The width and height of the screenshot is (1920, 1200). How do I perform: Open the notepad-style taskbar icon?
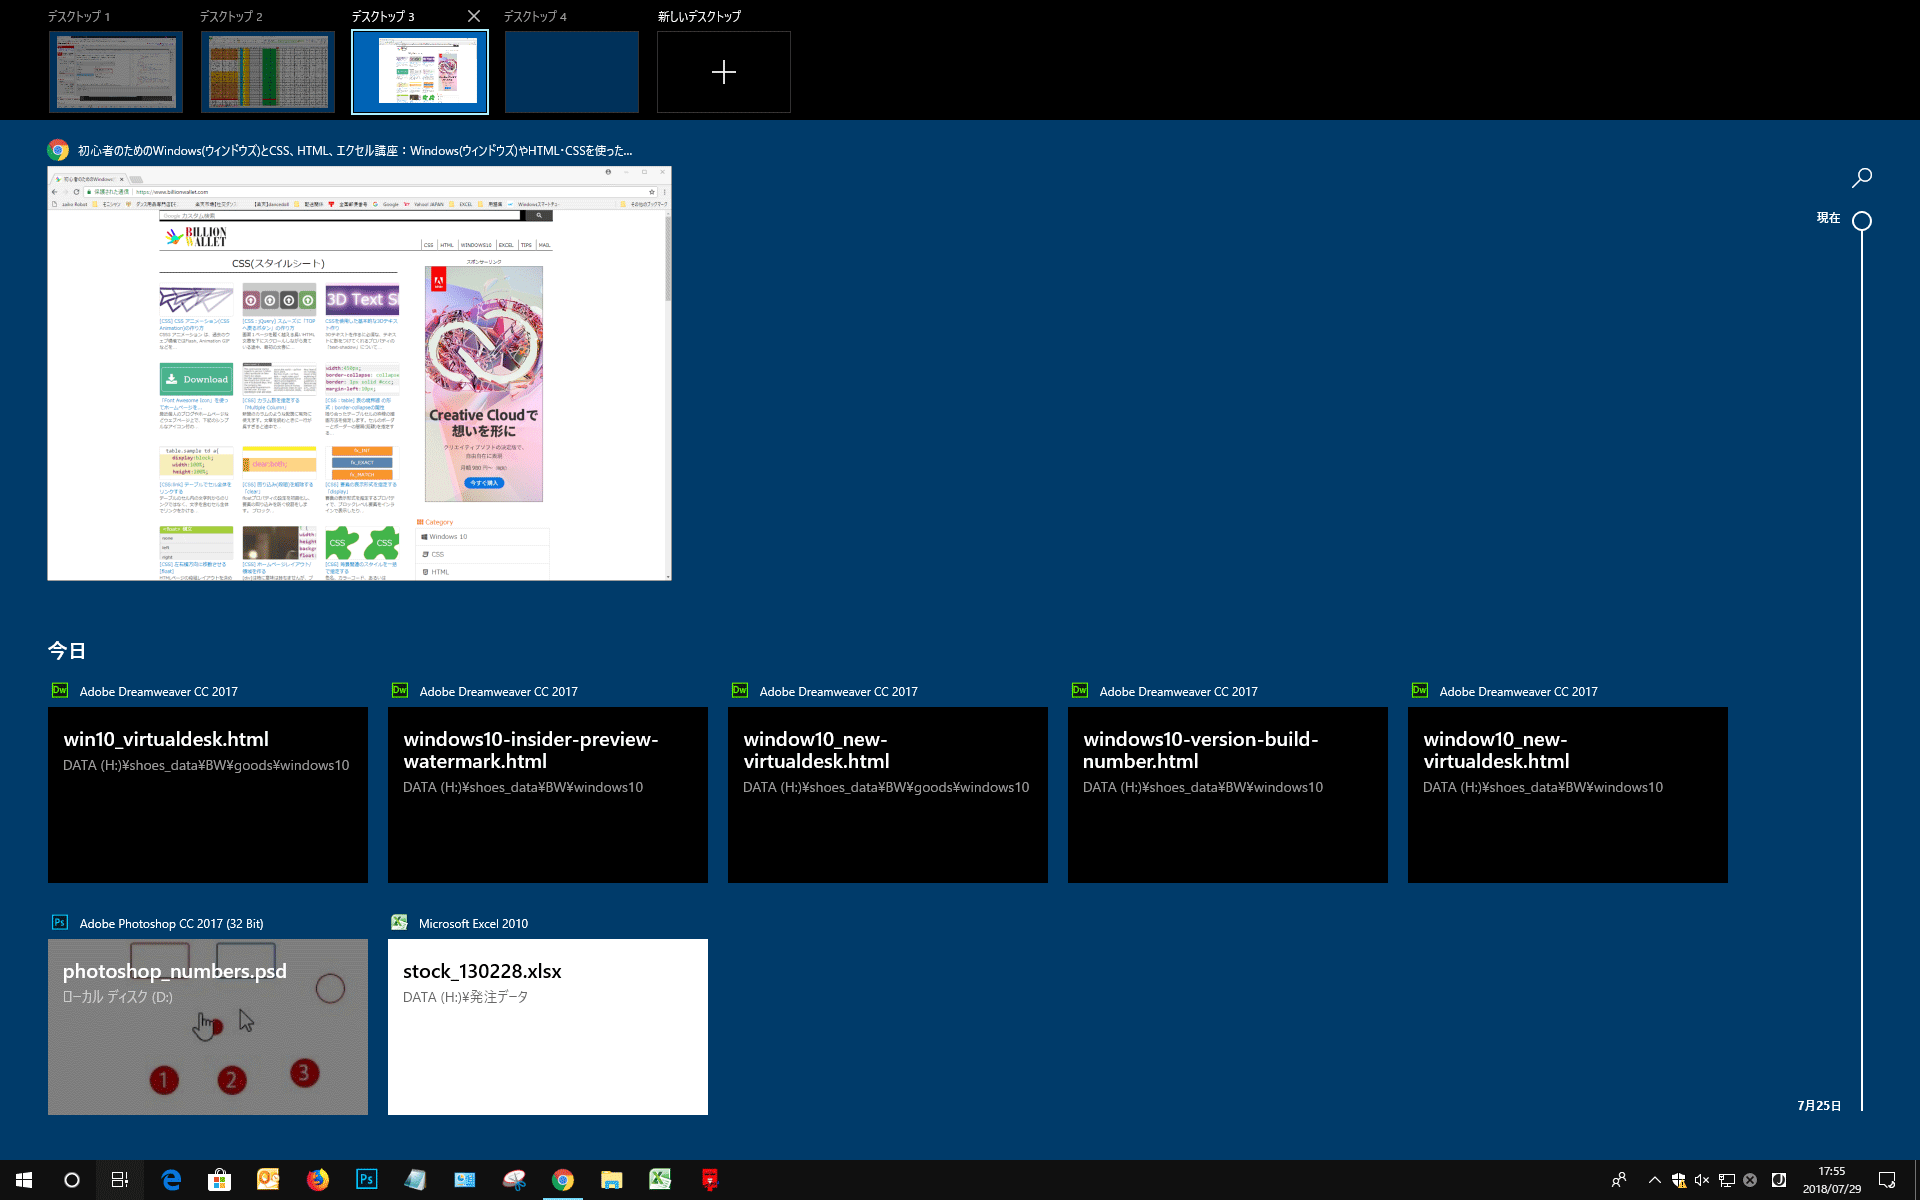(416, 1180)
